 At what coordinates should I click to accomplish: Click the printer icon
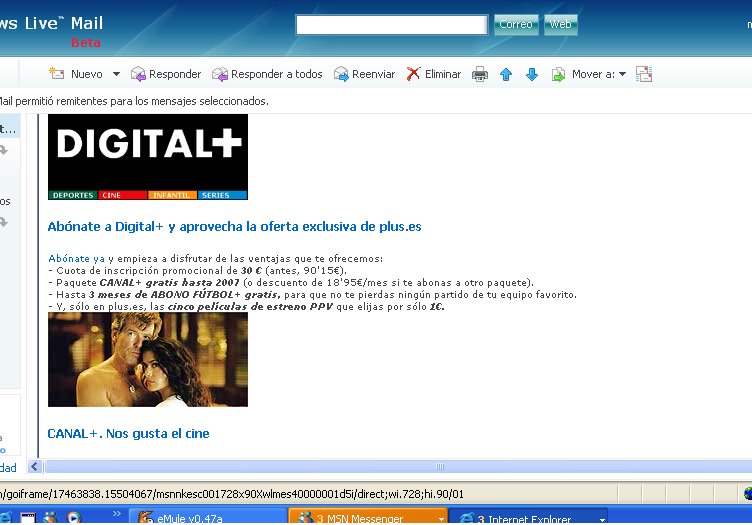[480, 74]
